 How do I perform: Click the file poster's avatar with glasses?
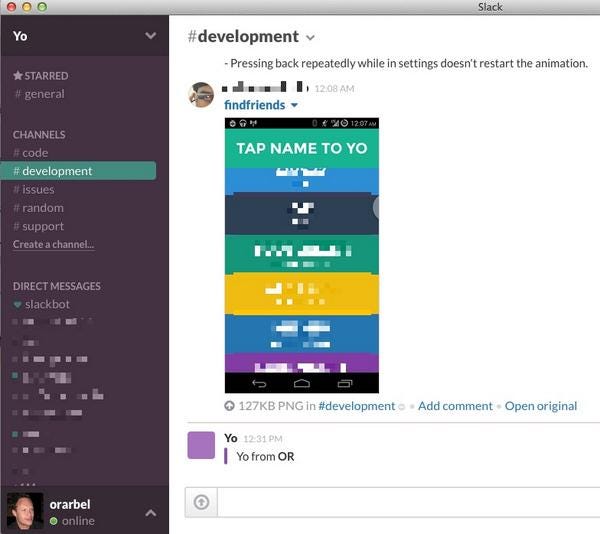201,95
